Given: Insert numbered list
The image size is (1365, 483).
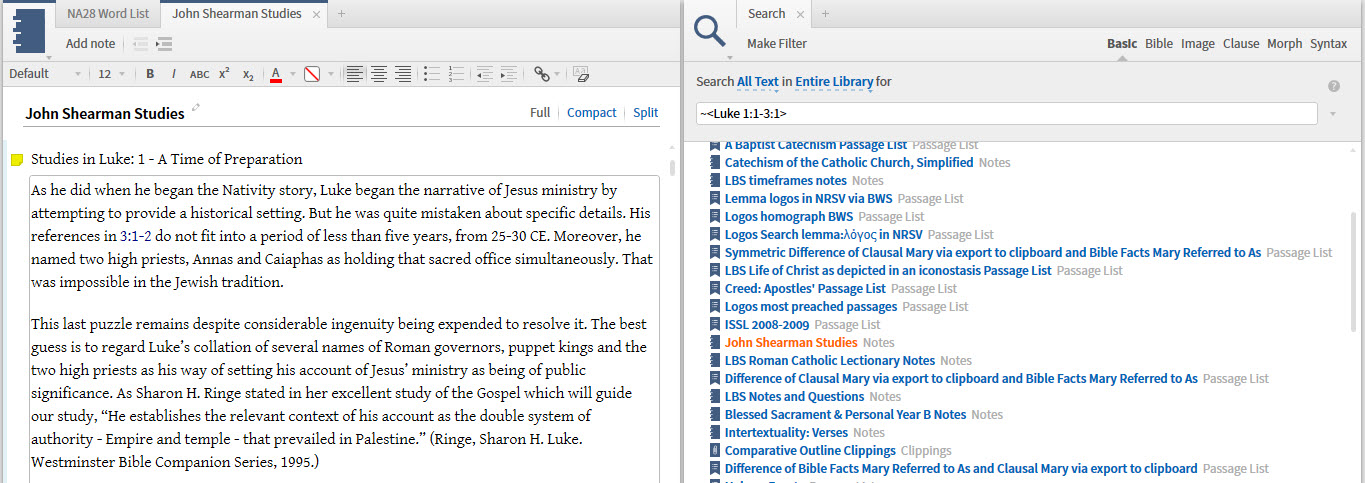Looking at the screenshot, I should pyautogui.click(x=456, y=74).
